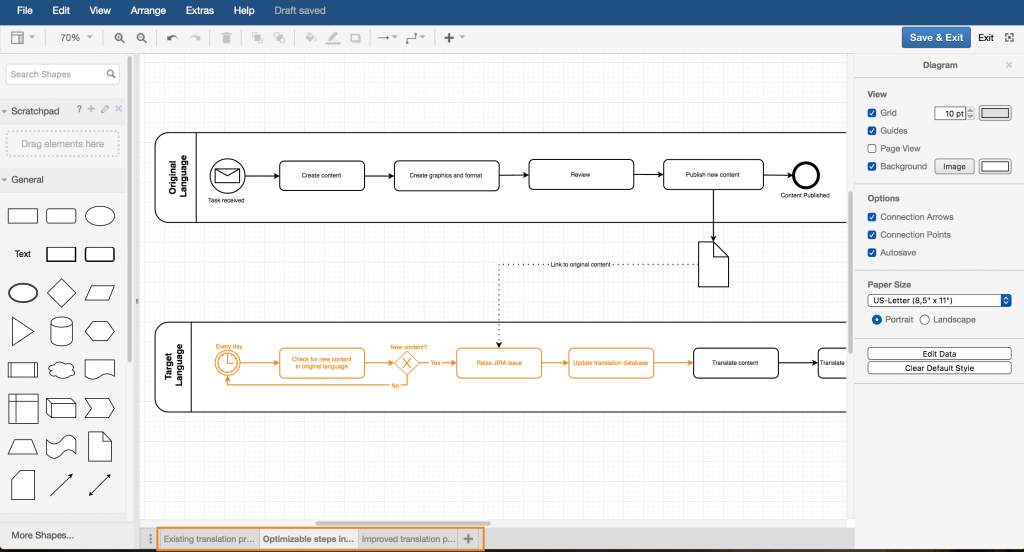The height and width of the screenshot is (552, 1024).
Task: Click the Redo arrow icon
Action: point(195,38)
